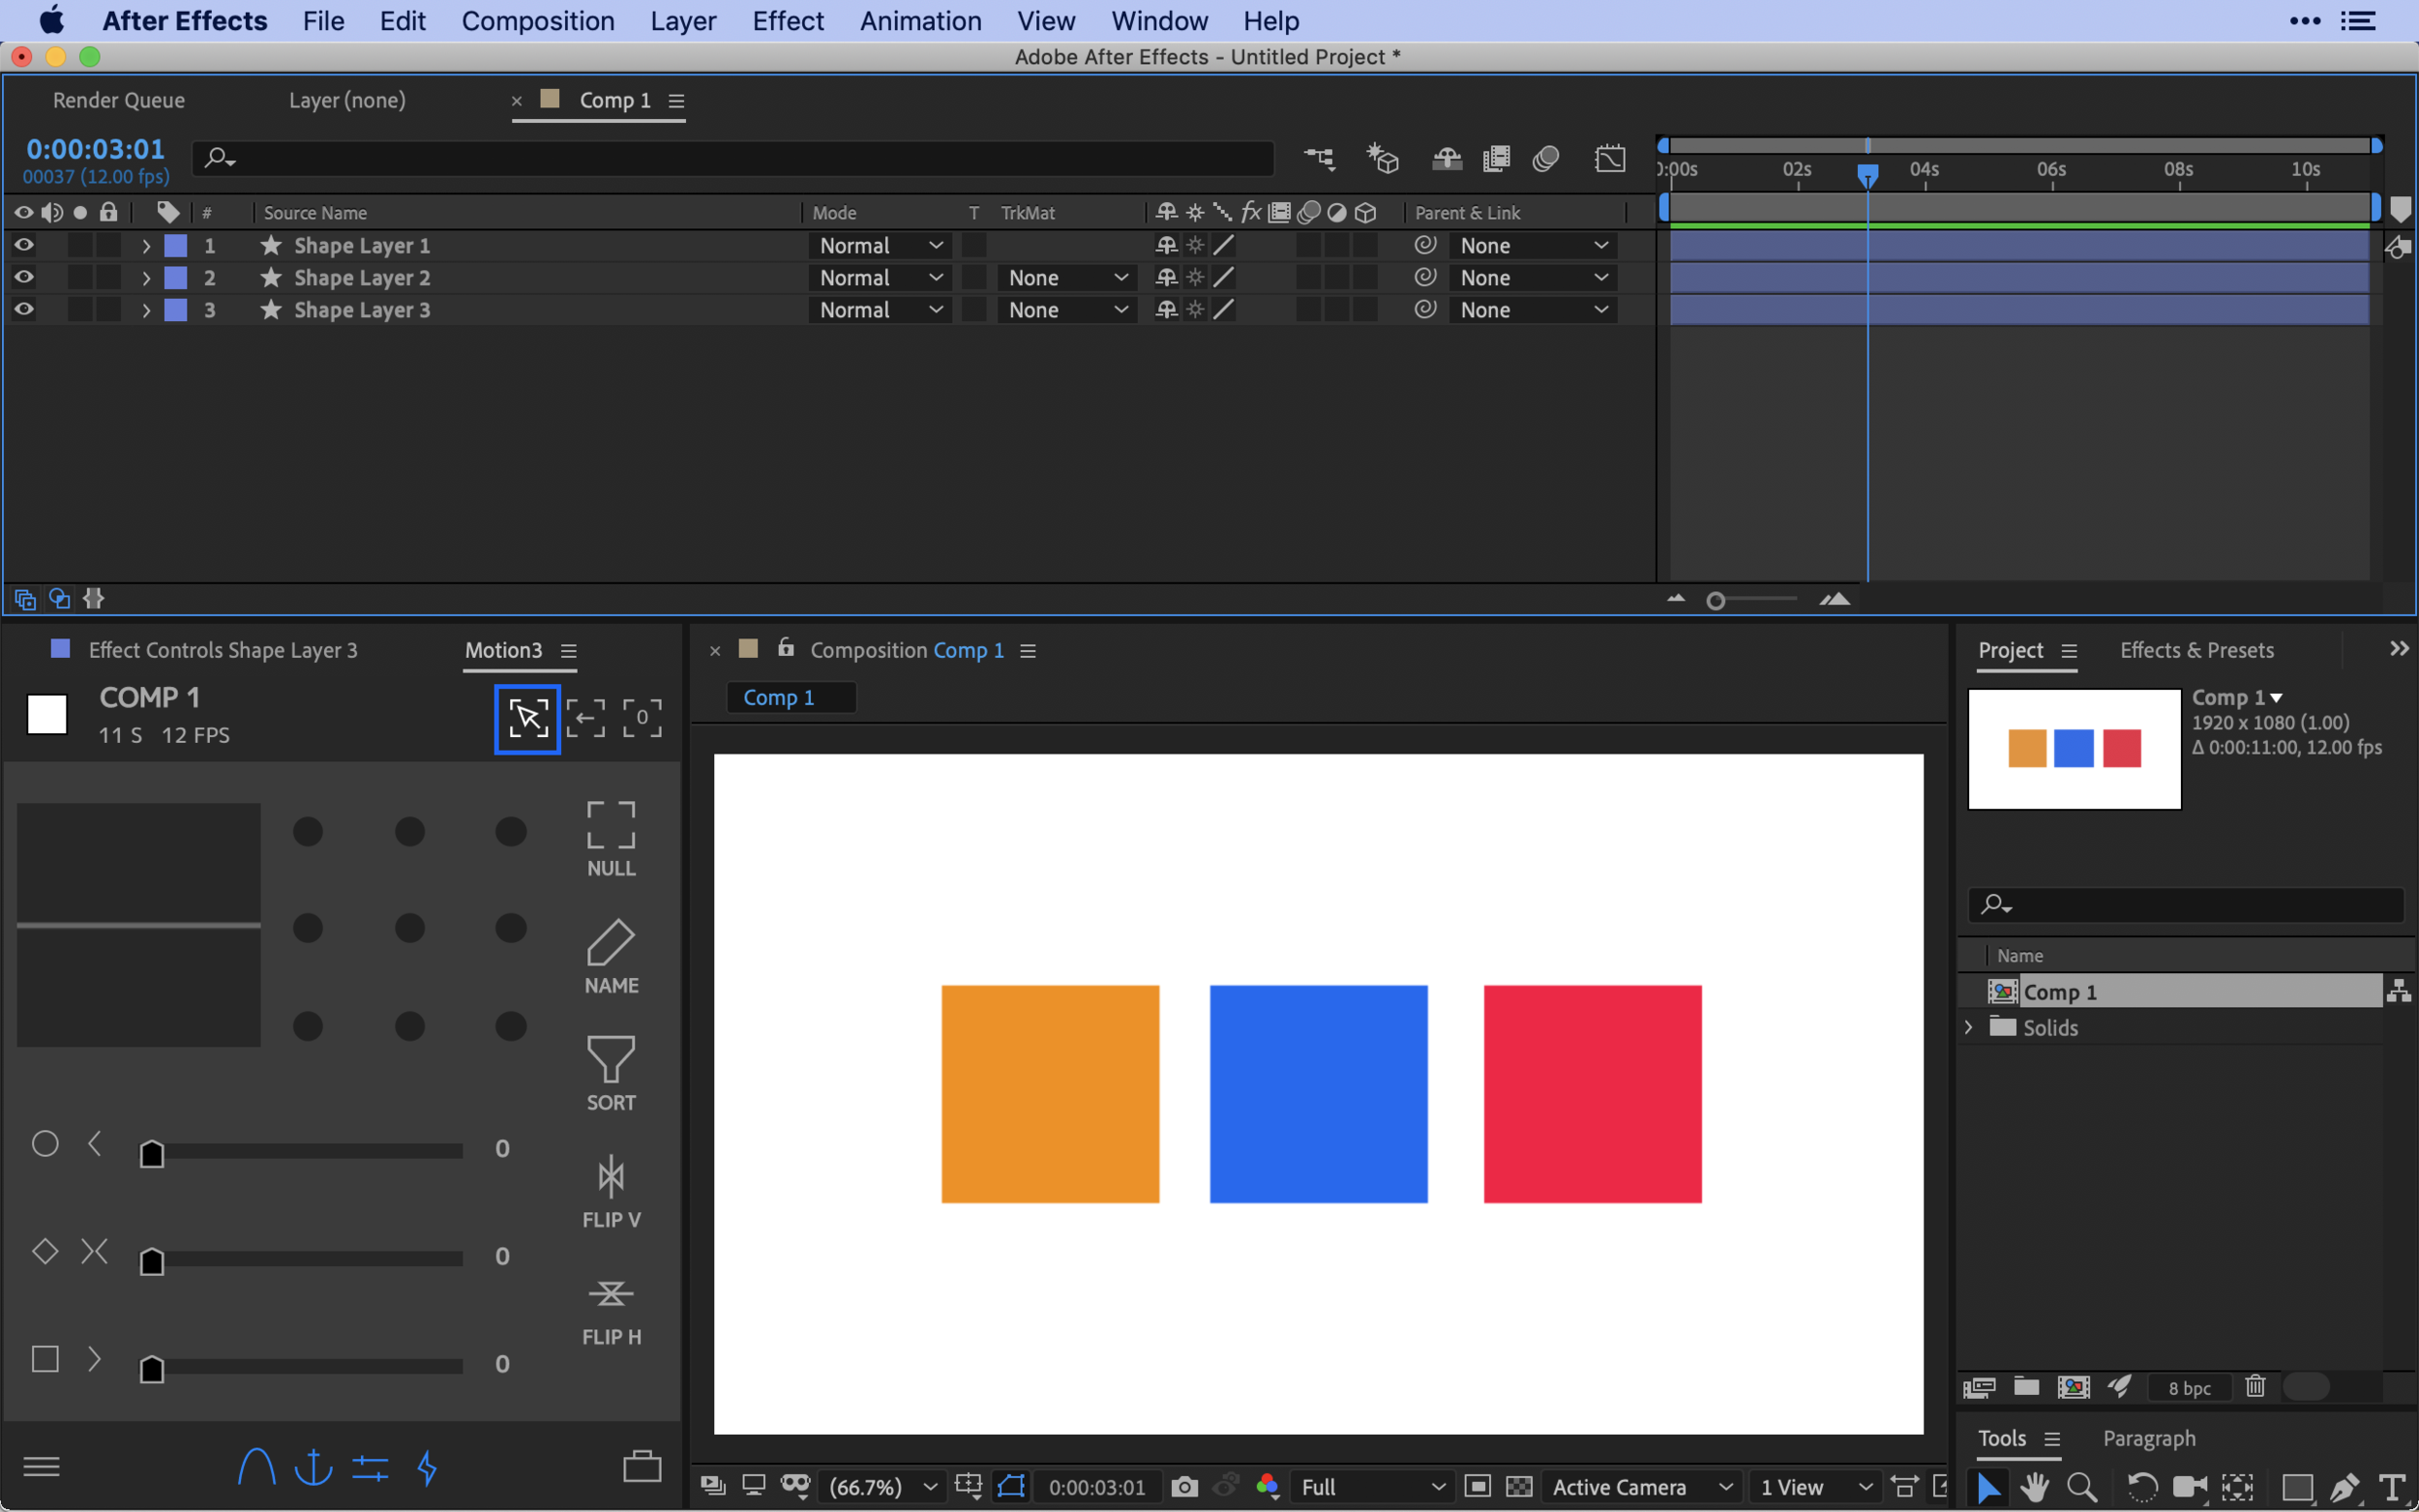2419x1512 pixels.
Task: Click the 8 bpc color depth button
Action: point(2189,1388)
